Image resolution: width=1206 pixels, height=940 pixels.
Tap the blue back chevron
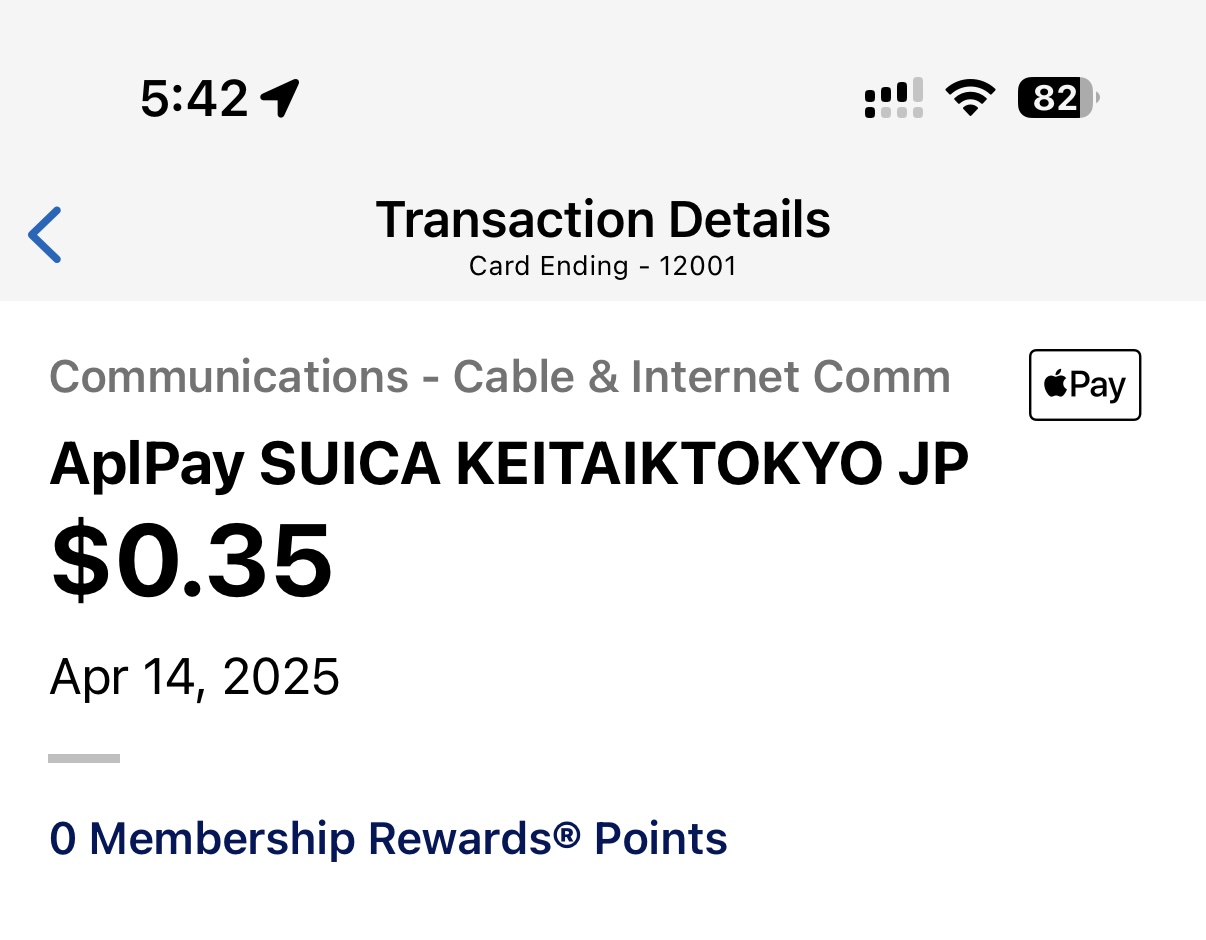(45, 235)
